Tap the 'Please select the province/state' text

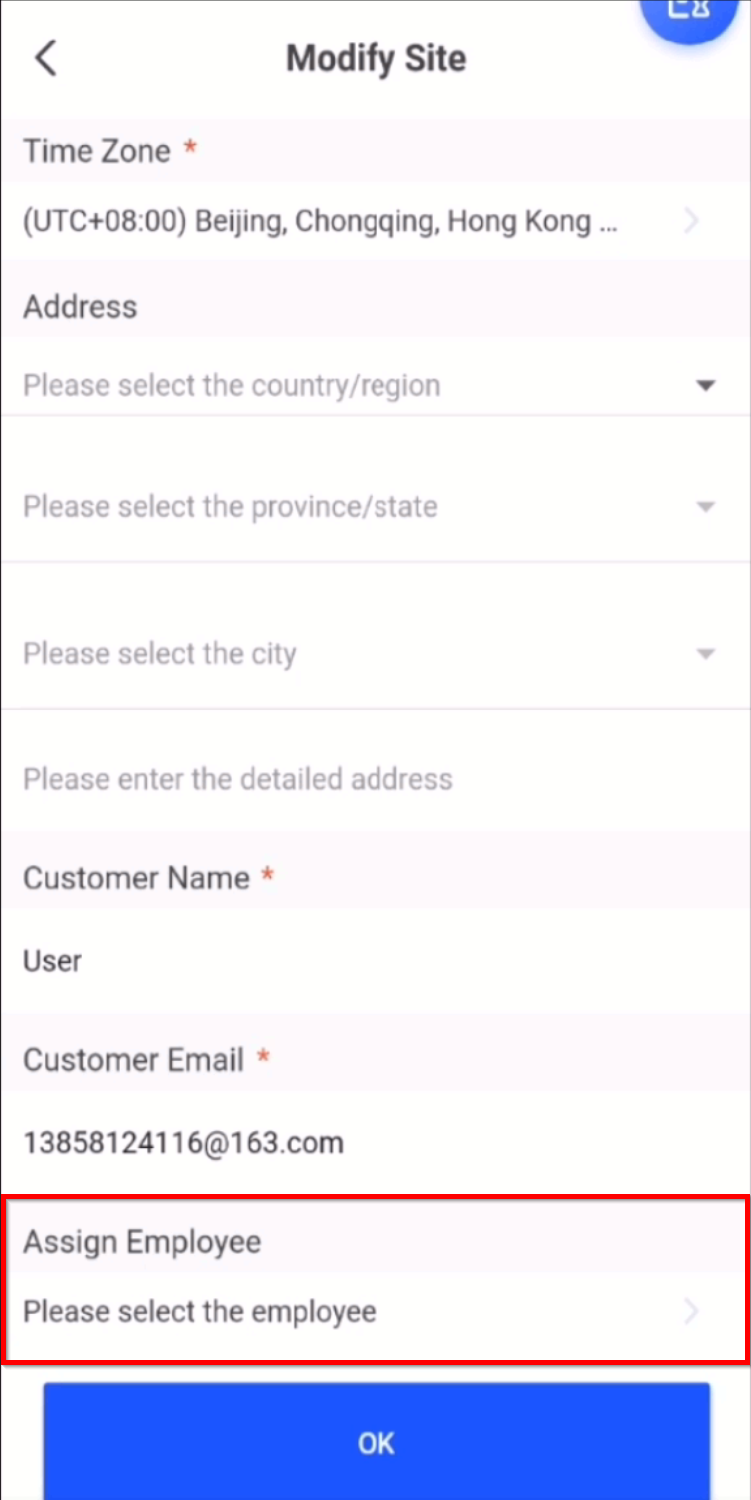(x=230, y=507)
